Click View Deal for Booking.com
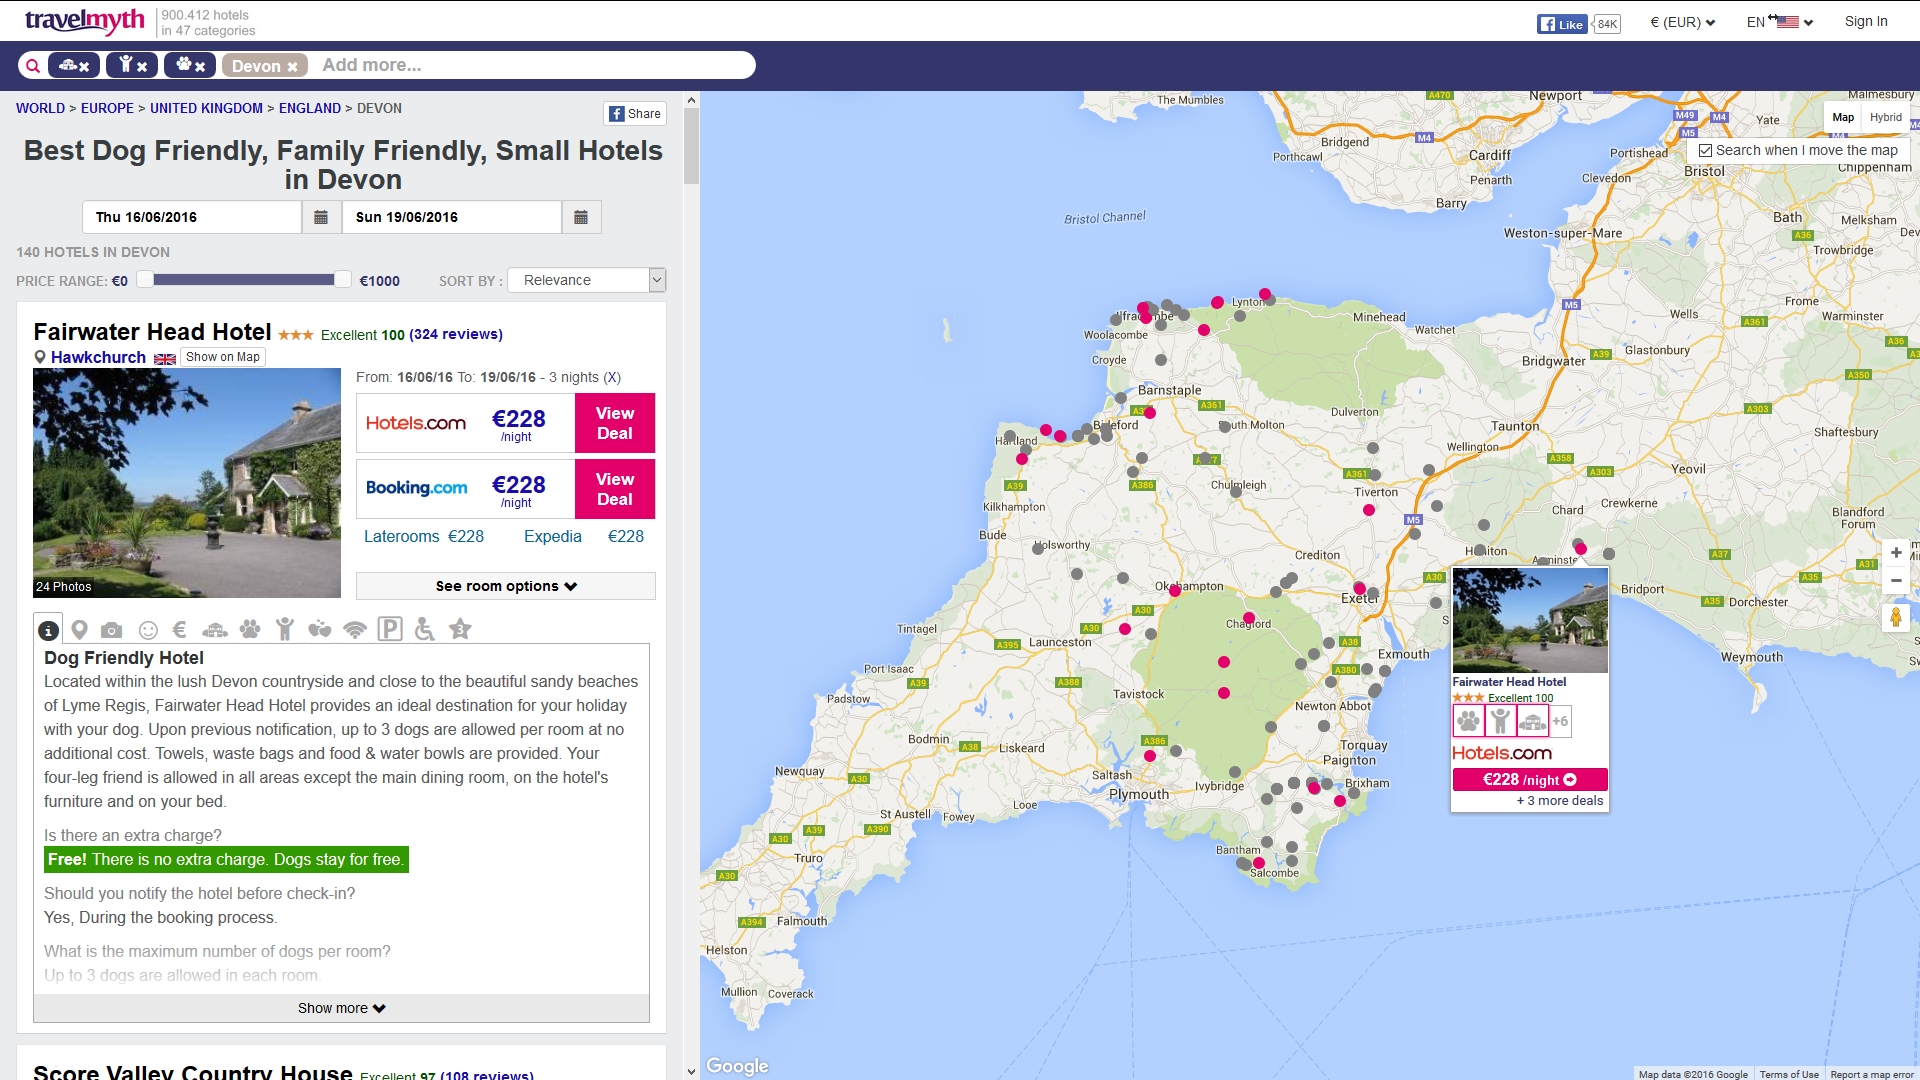The image size is (1920, 1080). coord(615,489)
